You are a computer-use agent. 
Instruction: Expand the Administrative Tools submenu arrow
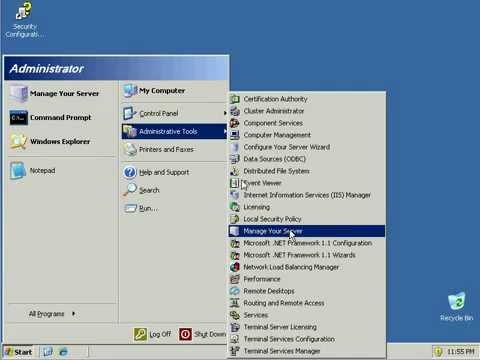(225, 131)
